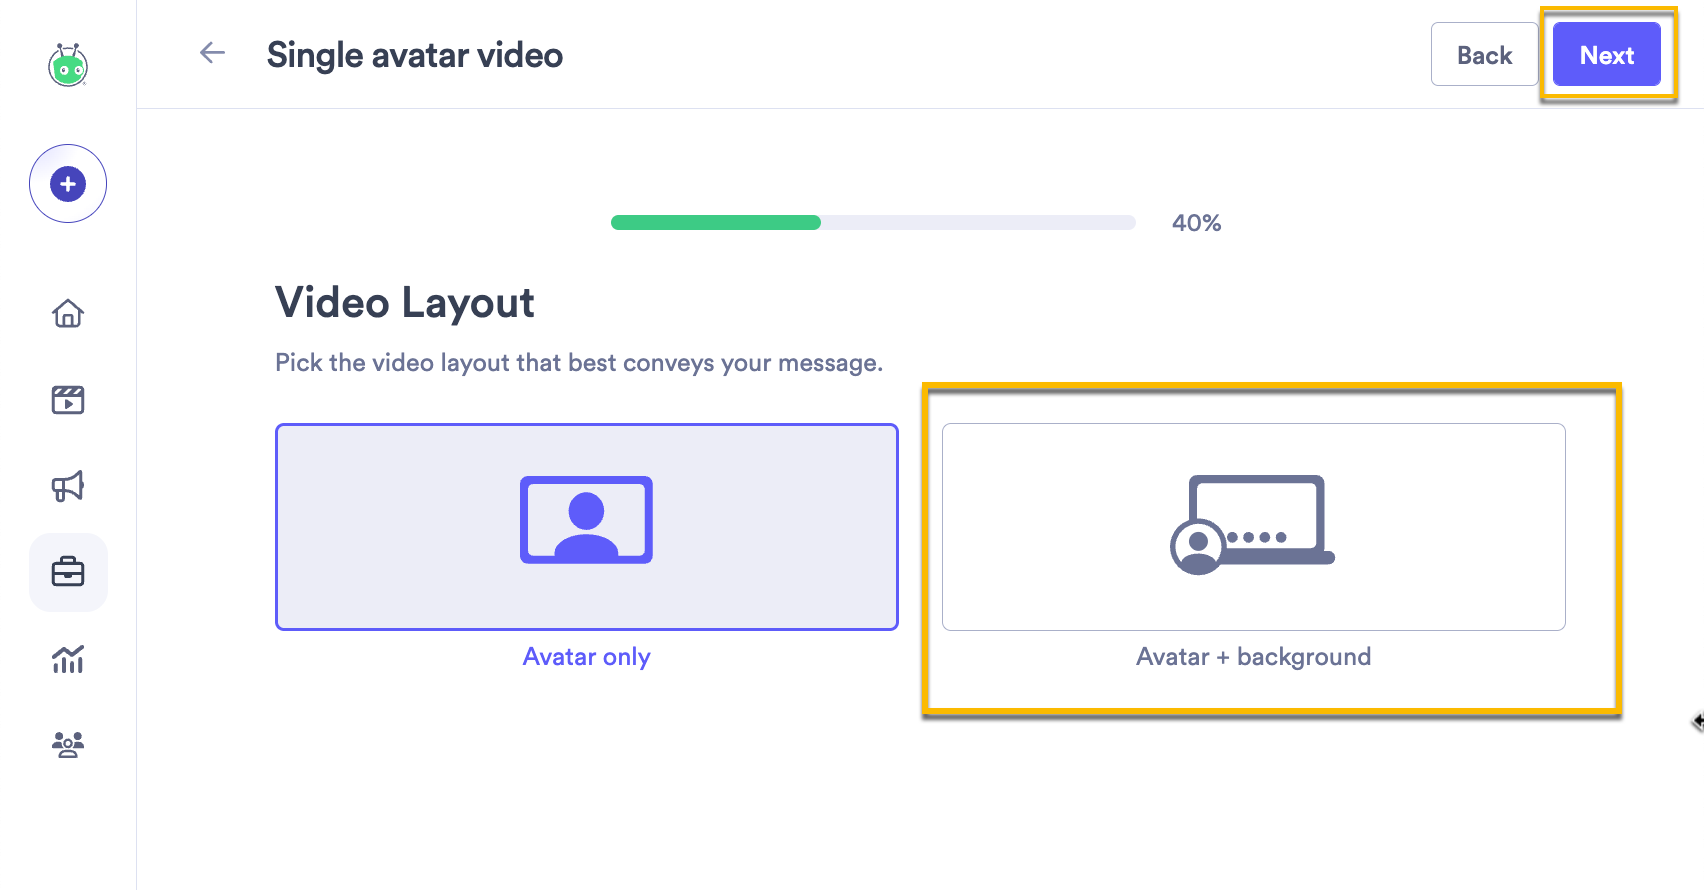Screen dimensions: 1704x890
Task: Click the Back button
Action: (1484, 54)
